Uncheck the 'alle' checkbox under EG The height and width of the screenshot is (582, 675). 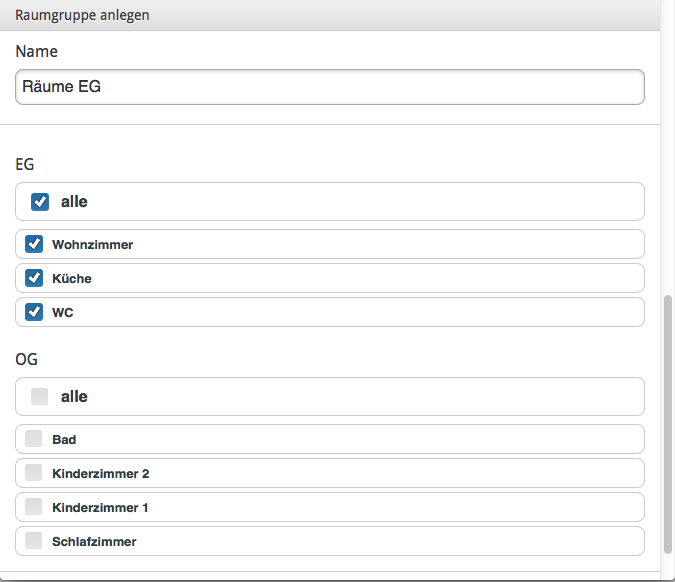coord(40,201)
